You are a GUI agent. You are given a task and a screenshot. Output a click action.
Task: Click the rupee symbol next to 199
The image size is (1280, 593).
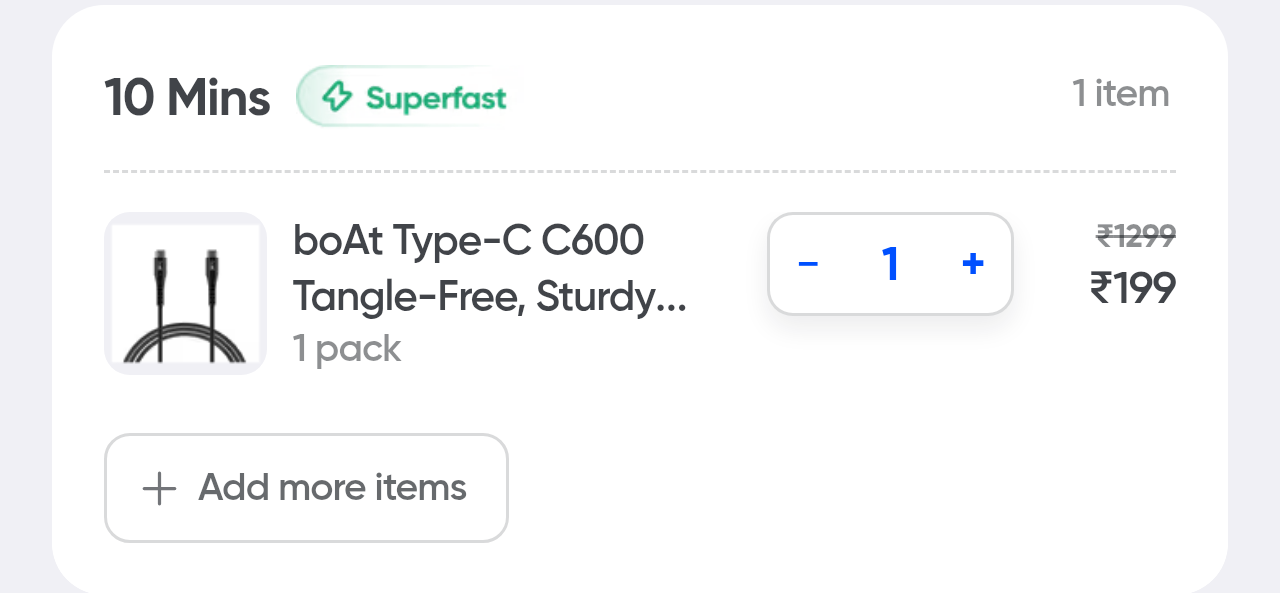click(x=1103, y=289)
